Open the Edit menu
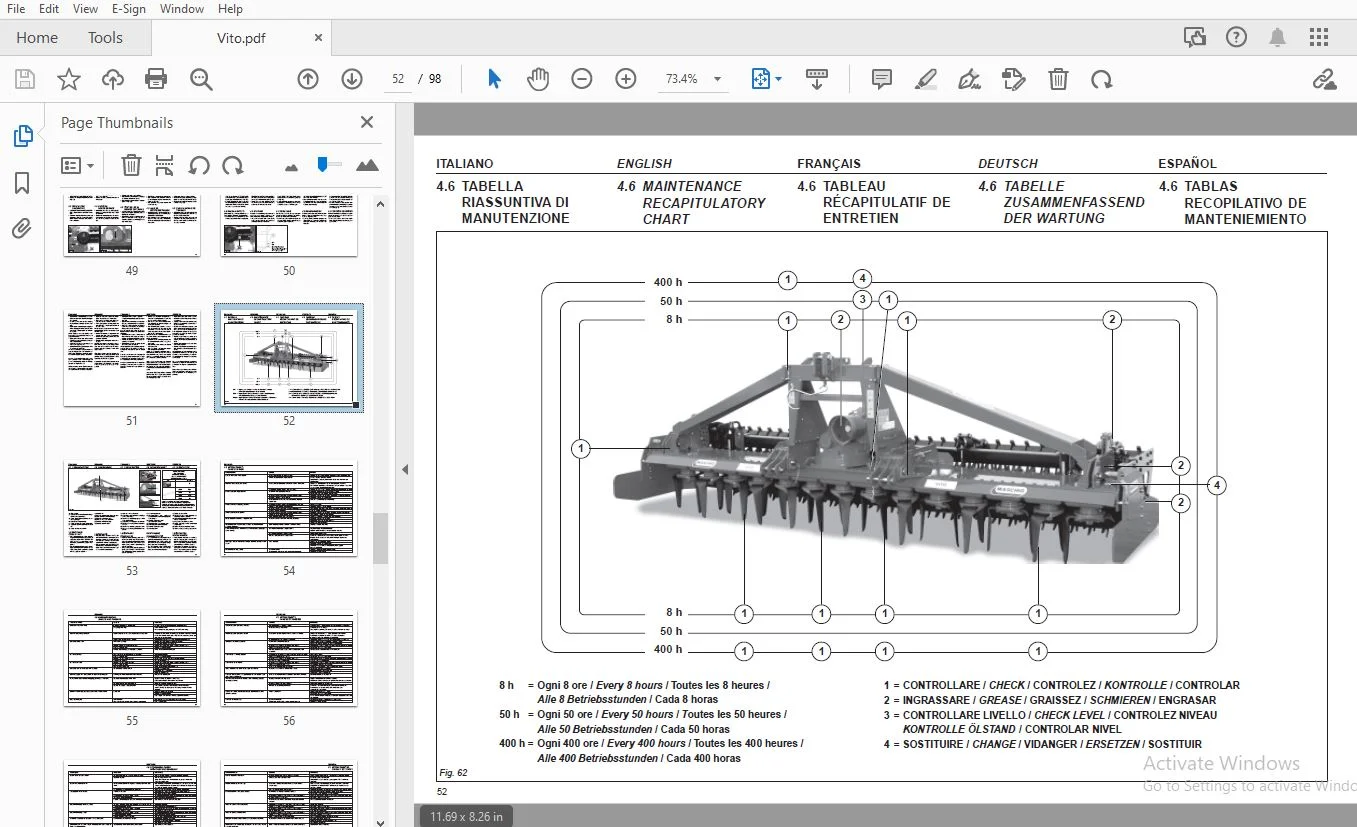Viewport: 1357px width, 827px height. (x=49, y=8)
